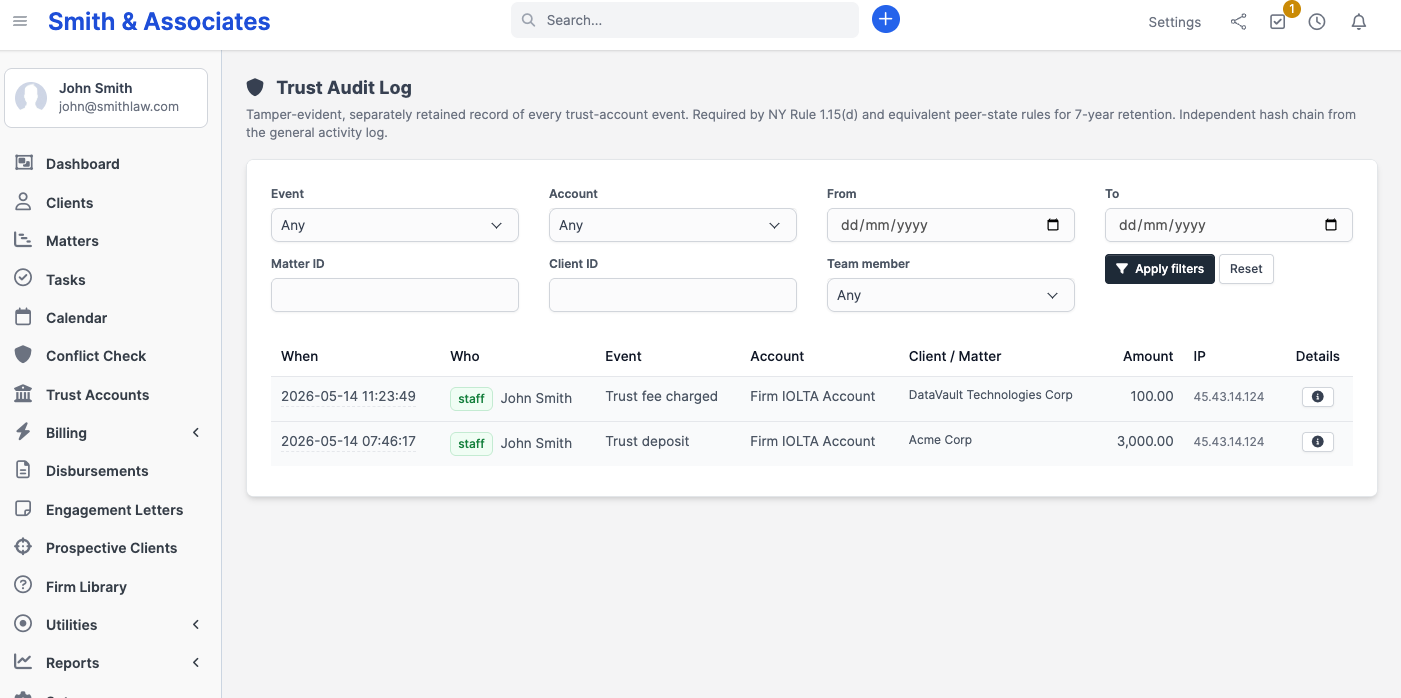1401x698 pixels.
Task: Click the Reset button
Action: tap(1246, 269)
